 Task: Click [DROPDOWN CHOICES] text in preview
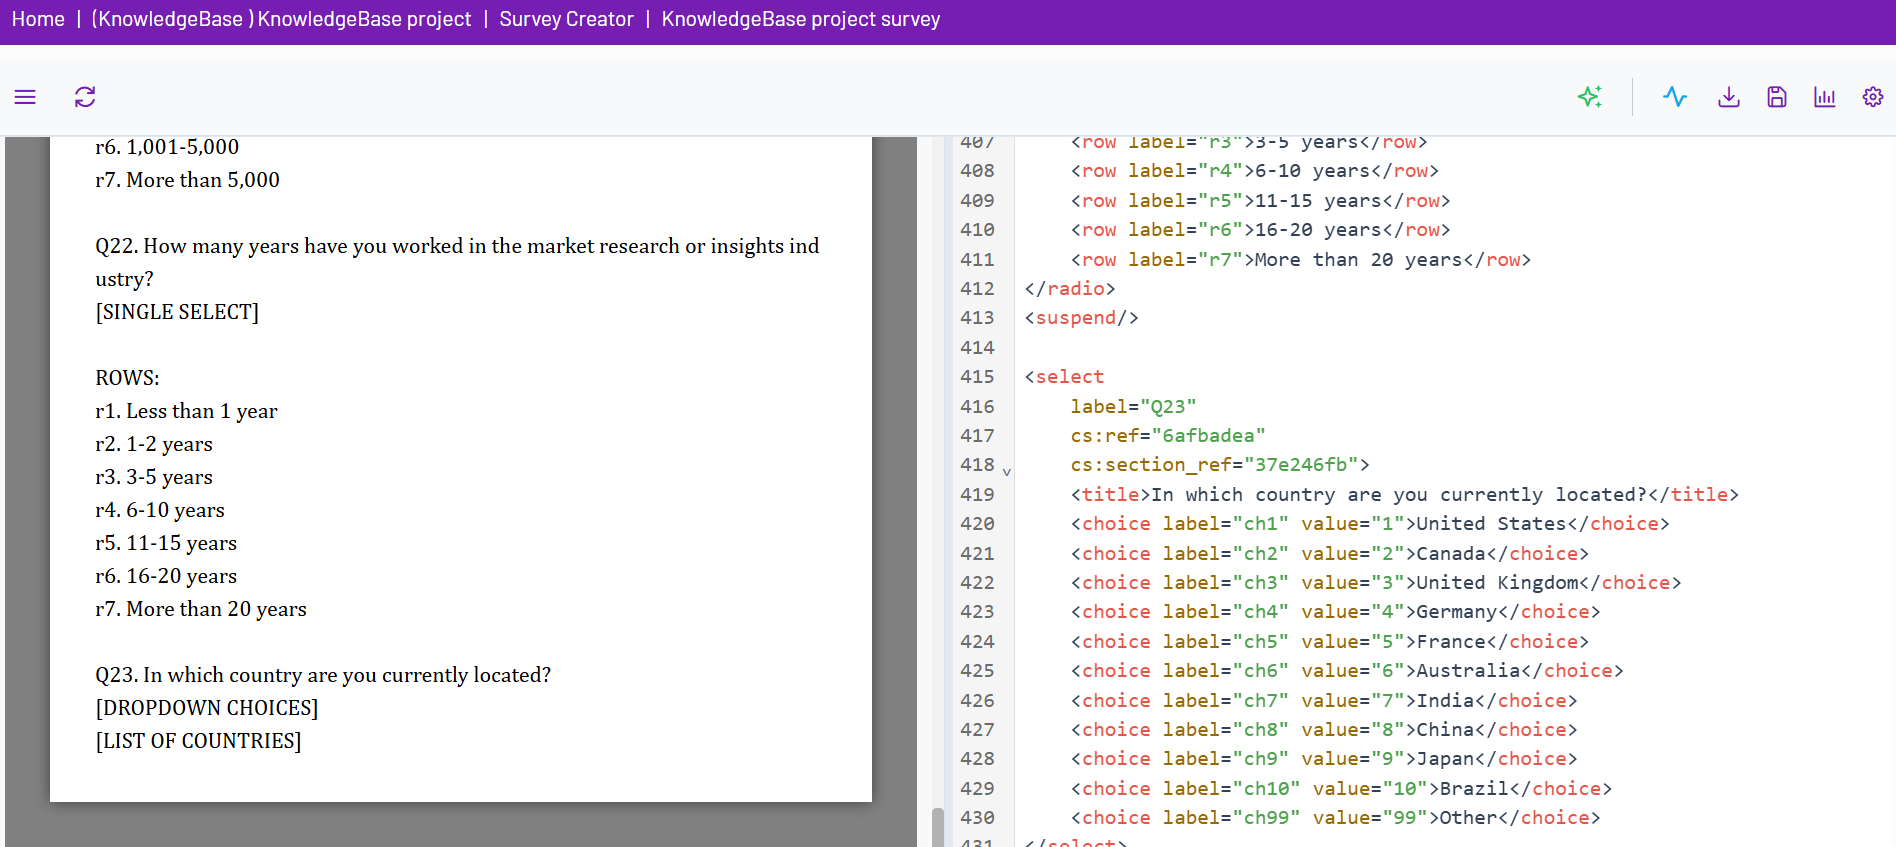click(x=207, y=708)
